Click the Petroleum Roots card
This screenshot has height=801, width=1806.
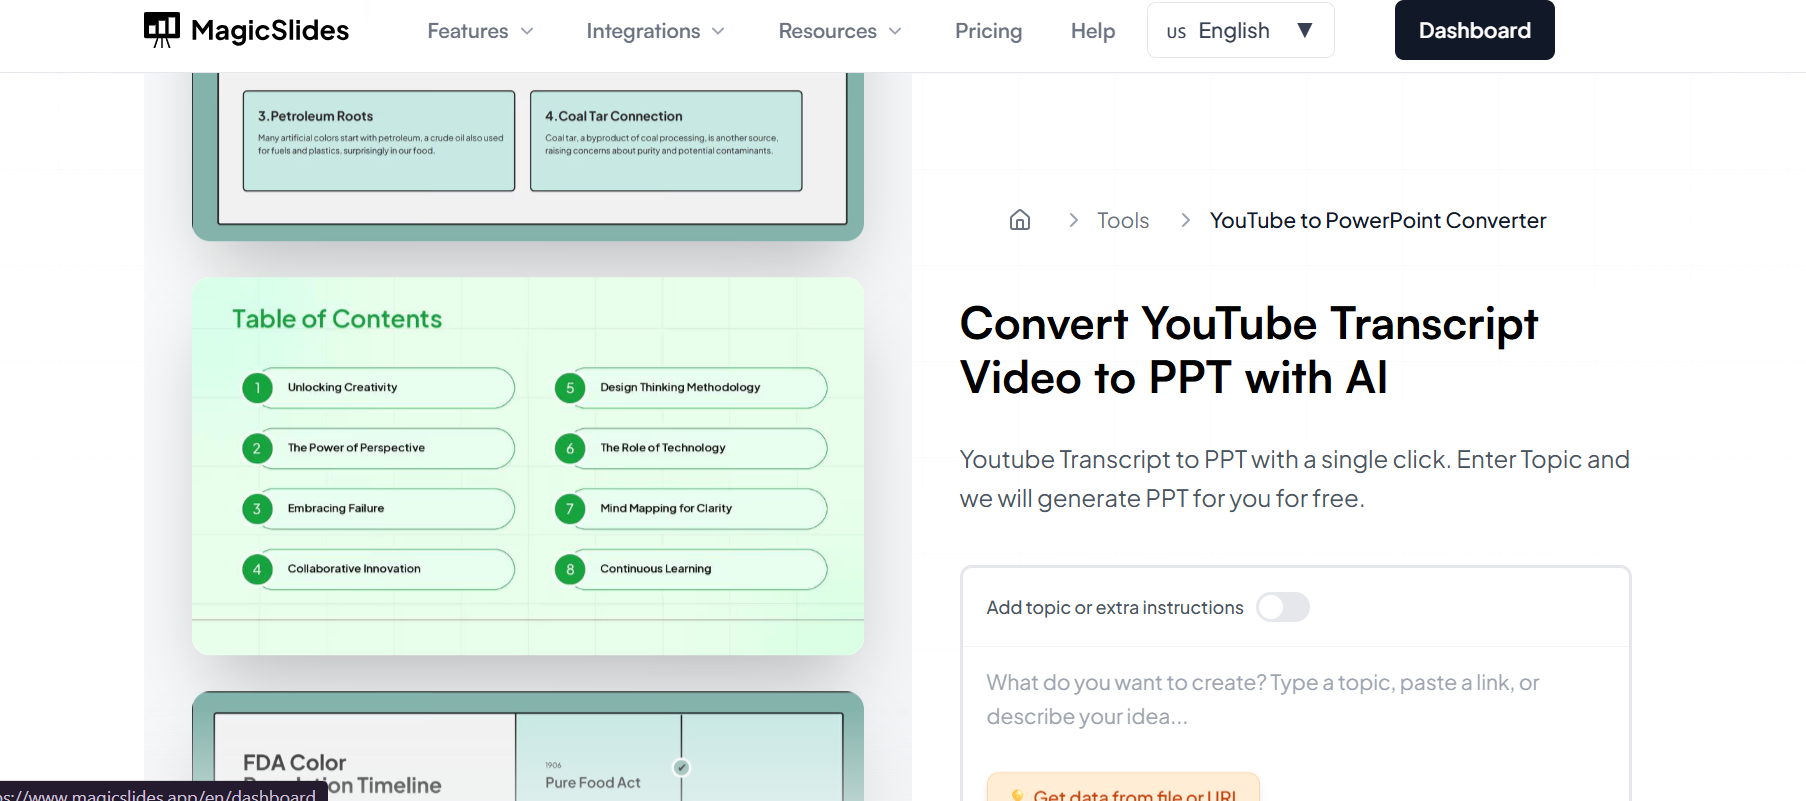pyautogui.click(x=379, y=141)
